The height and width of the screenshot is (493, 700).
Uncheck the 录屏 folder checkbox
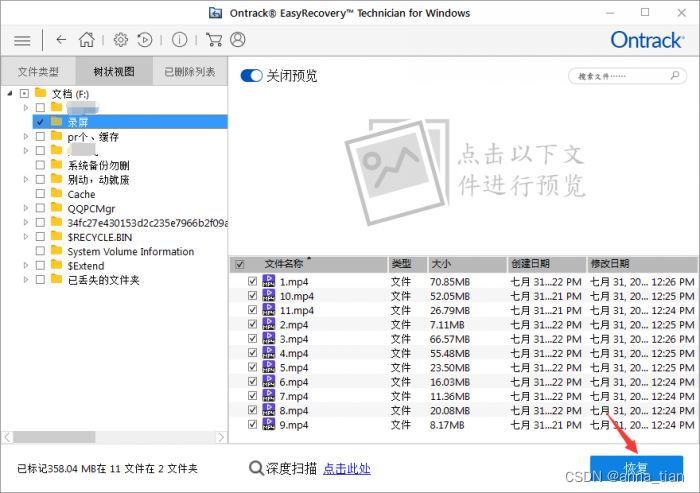tap(40, 122)
